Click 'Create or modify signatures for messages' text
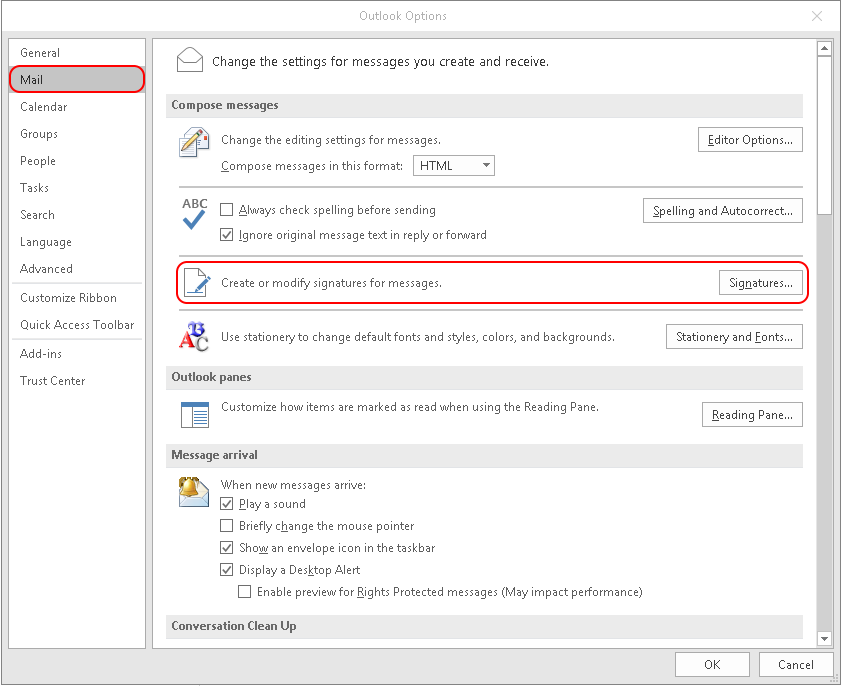842x686 pixels. point(331,283)
